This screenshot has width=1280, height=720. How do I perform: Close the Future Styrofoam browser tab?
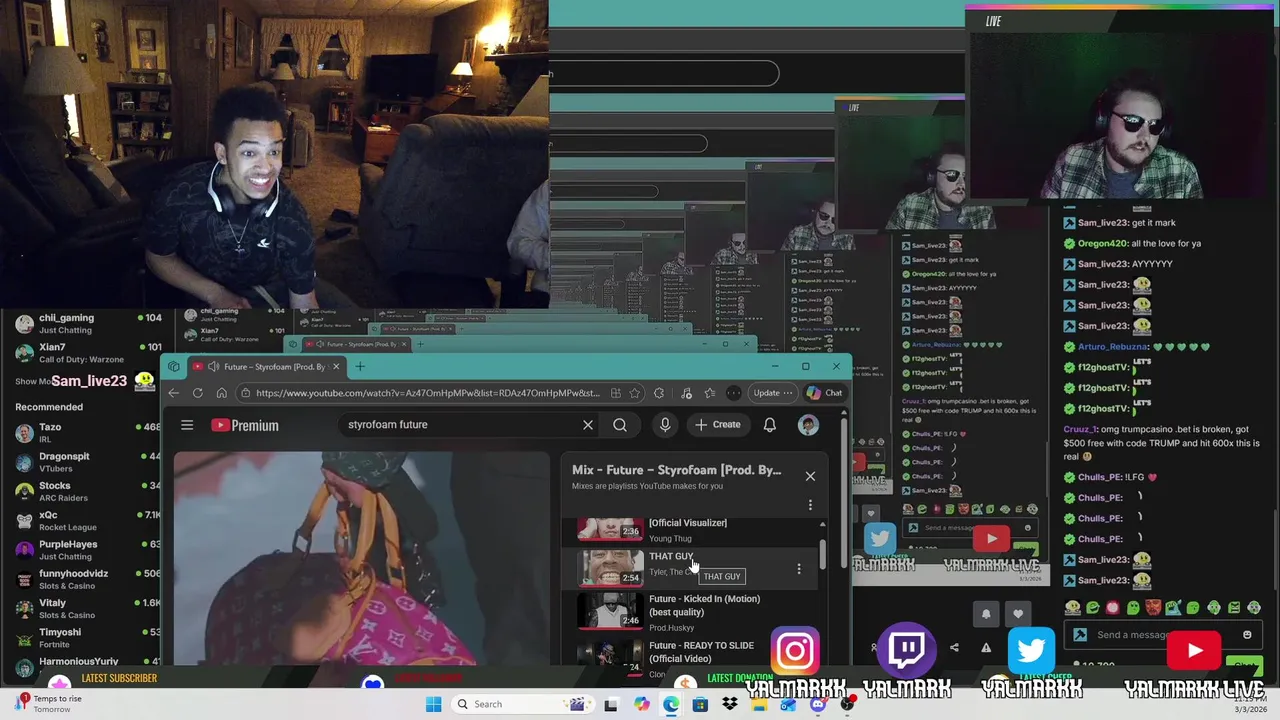pyautogui.click(x=336, y=367)
